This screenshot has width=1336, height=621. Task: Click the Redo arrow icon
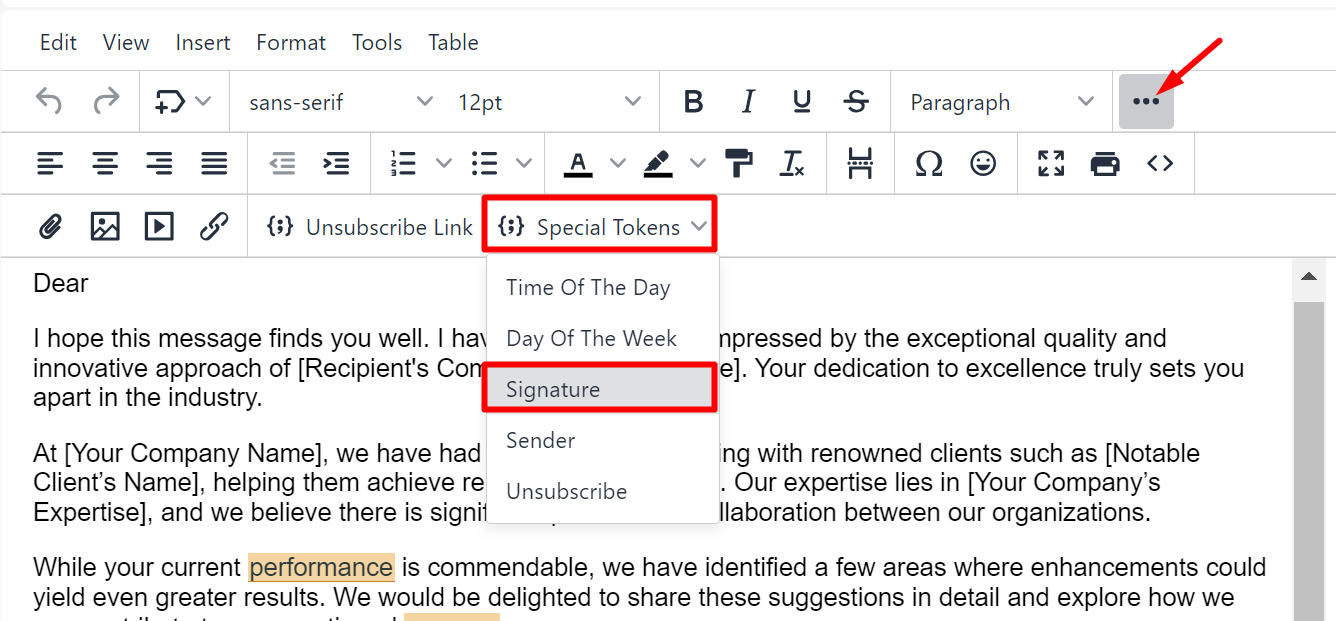105,101
